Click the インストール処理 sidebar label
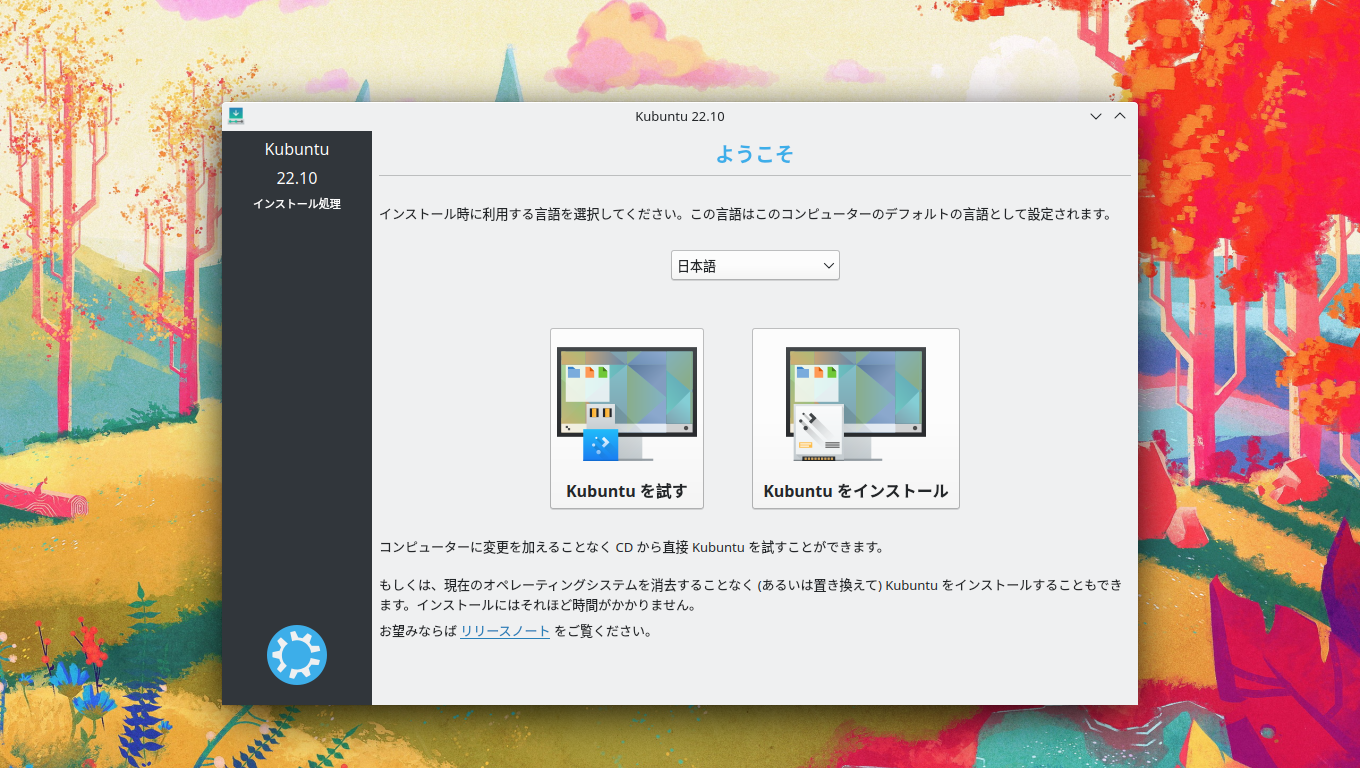 pos(297,204)
